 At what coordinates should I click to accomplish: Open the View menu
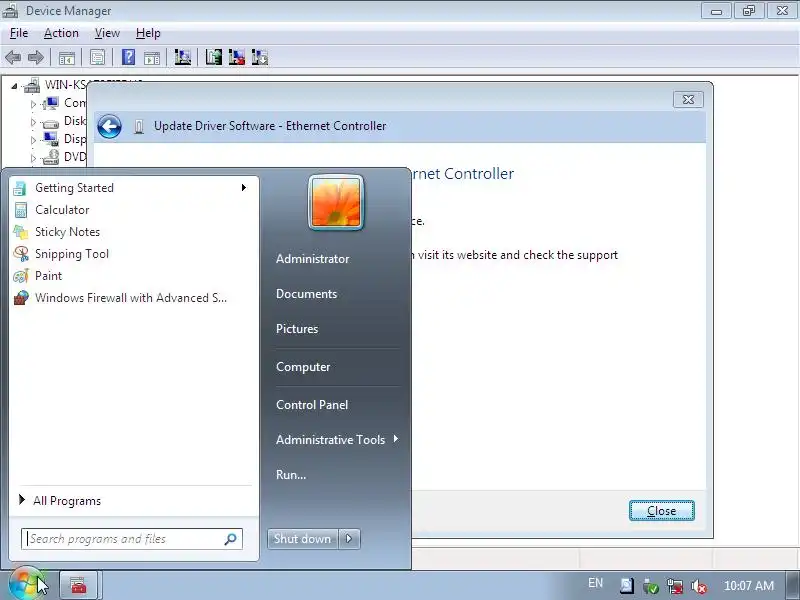click(107, 33)
